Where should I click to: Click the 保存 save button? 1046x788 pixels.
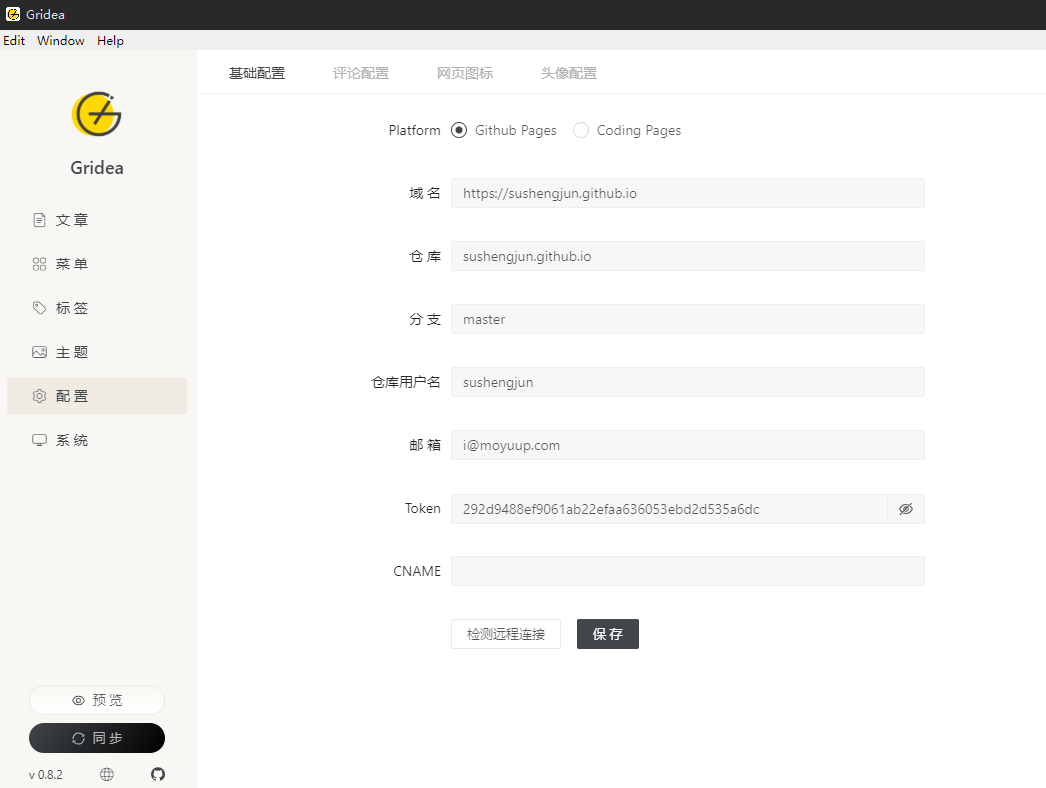pos(607,633)
